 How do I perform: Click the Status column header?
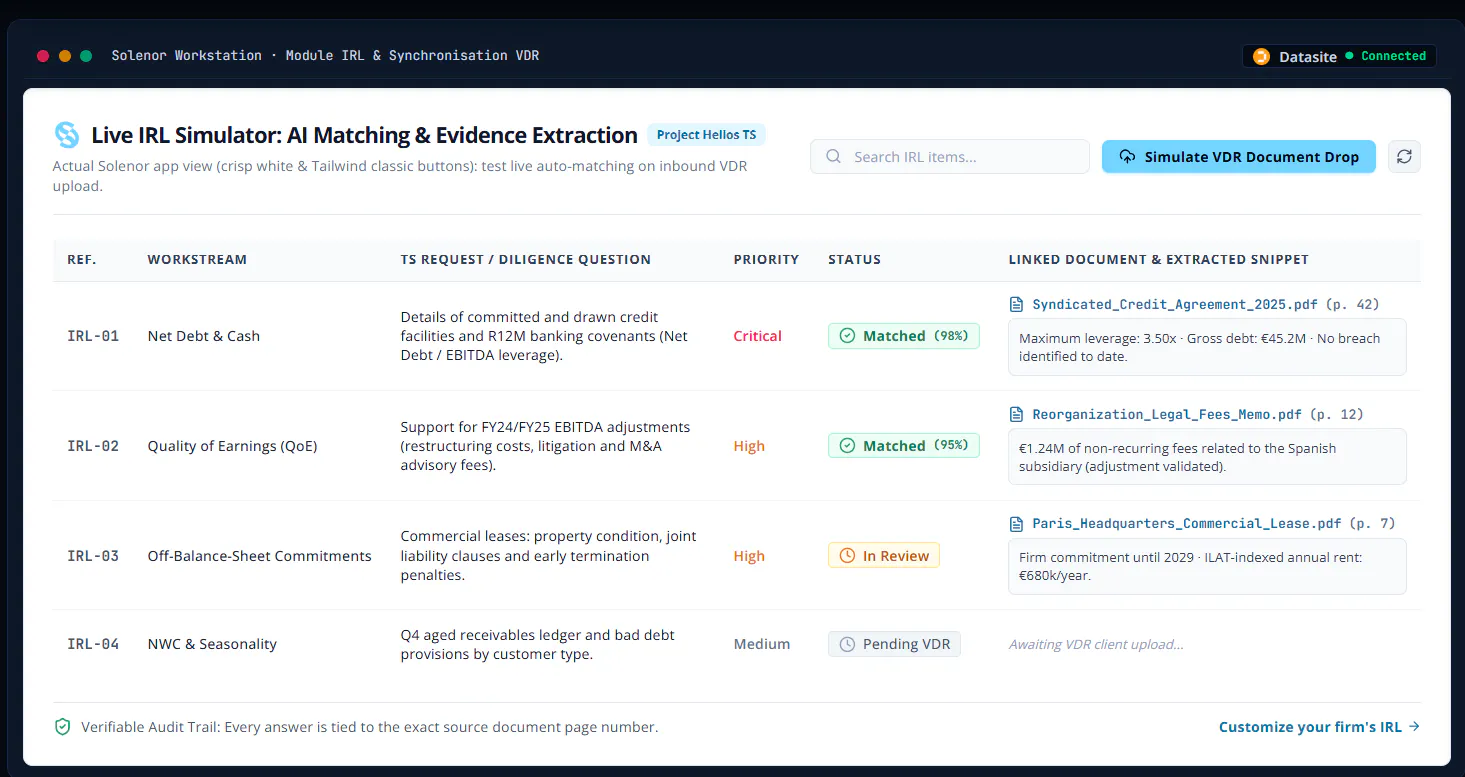(x=854, y=259)
